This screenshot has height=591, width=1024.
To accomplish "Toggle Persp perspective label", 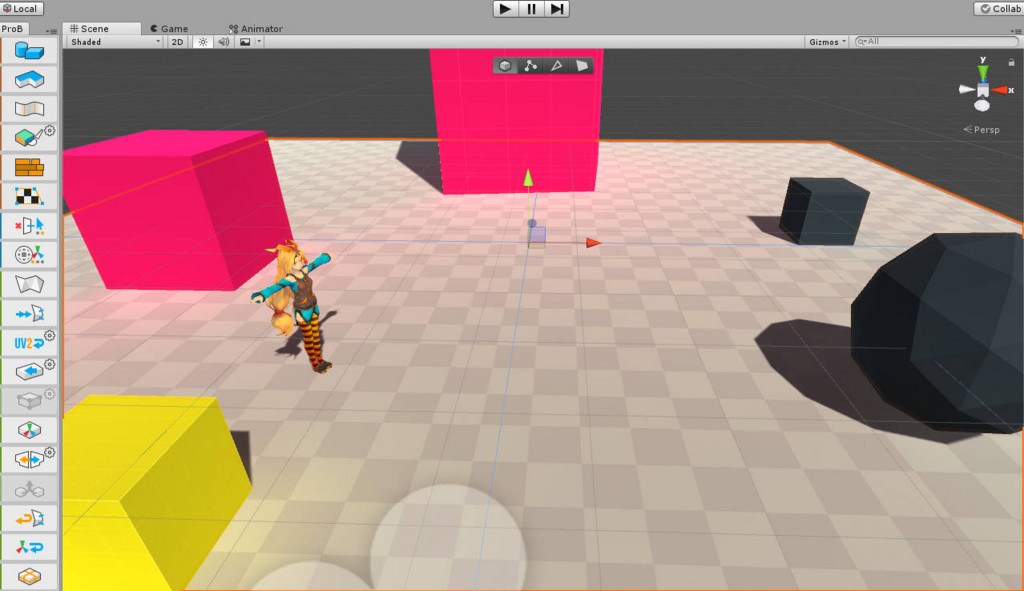I will click(982, 129).
